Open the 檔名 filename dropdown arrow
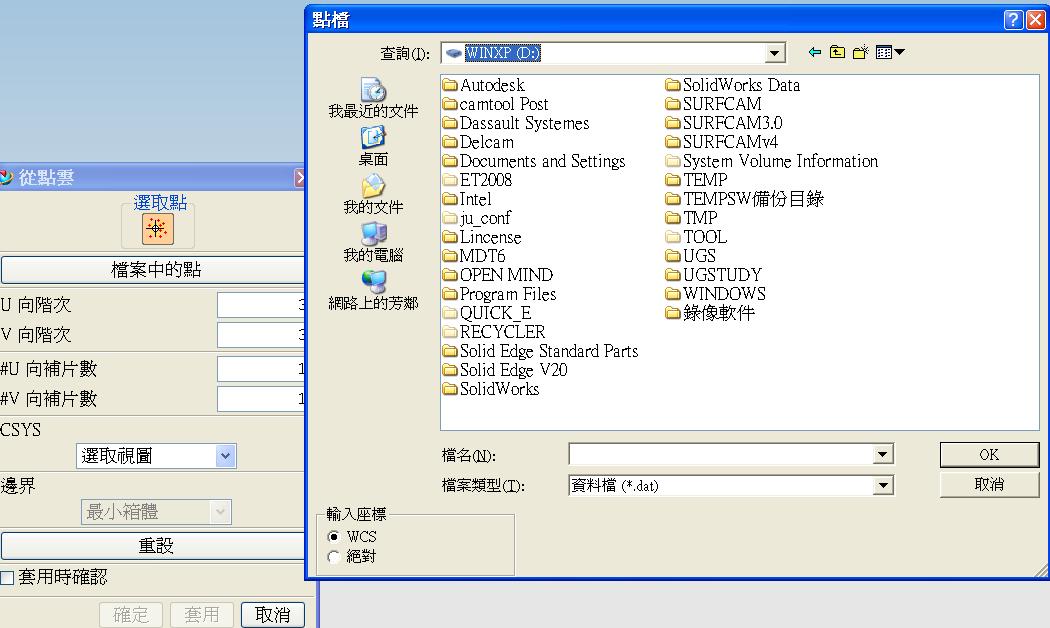 tap(883, 455)
